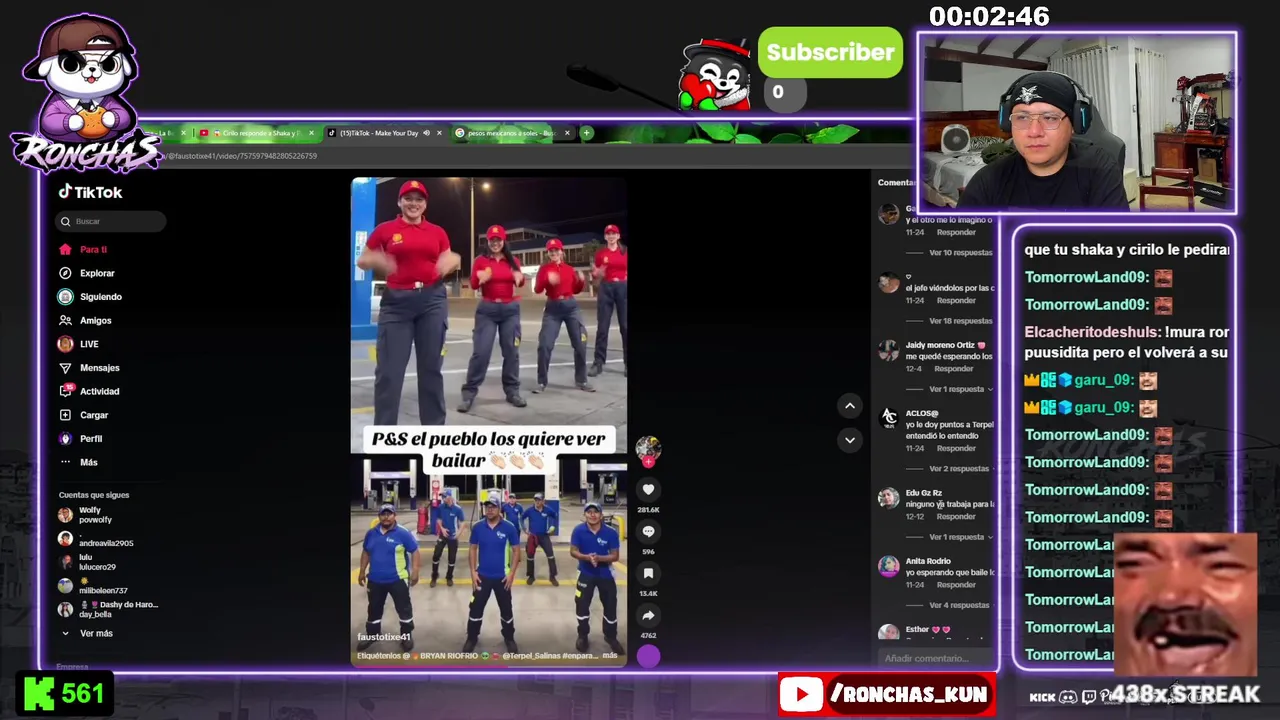Open Mensajes inbox

point(89,368)
